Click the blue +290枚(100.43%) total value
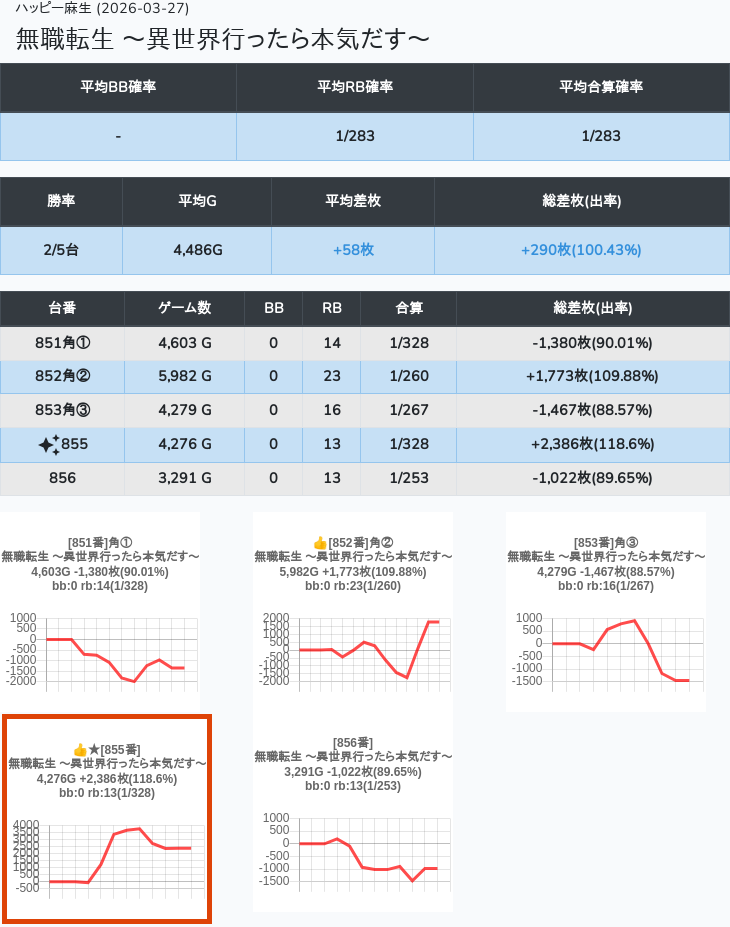The image size is (730, 927). pos(581,250)
